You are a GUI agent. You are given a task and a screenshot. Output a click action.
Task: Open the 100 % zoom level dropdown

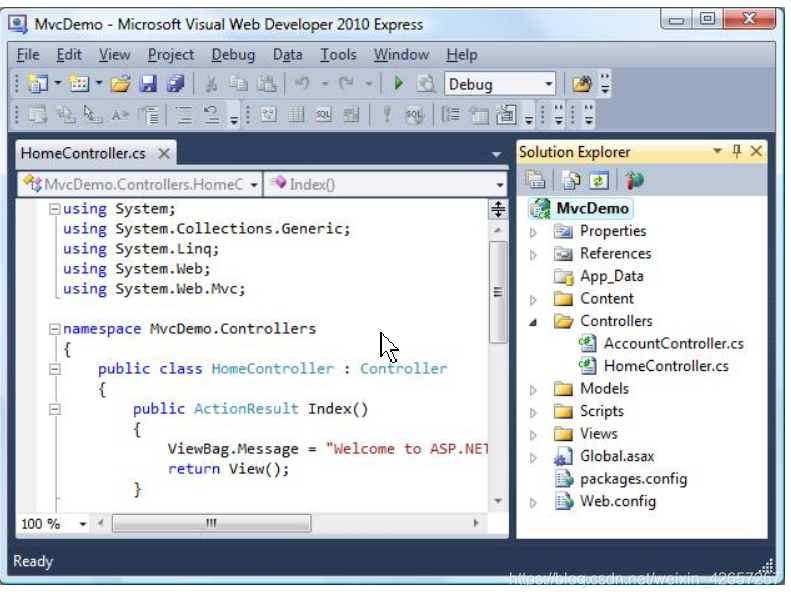tap(83, 524)
